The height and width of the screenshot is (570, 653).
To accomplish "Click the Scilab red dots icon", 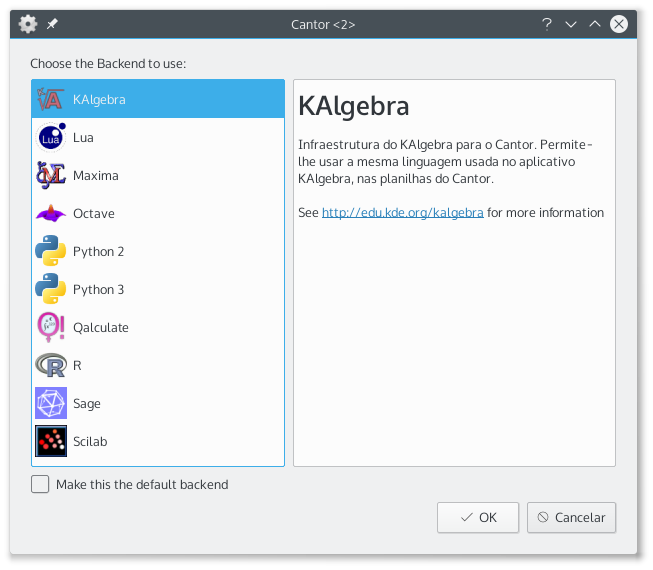I will point(50,441).
